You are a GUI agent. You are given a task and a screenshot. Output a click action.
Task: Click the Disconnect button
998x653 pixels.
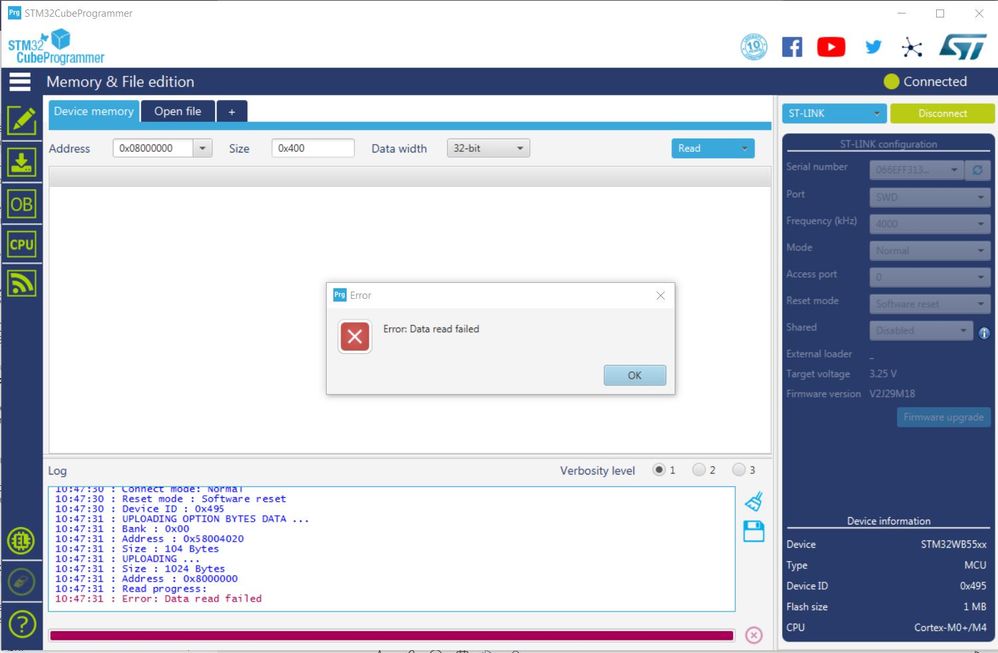click(x=942, y=113)
